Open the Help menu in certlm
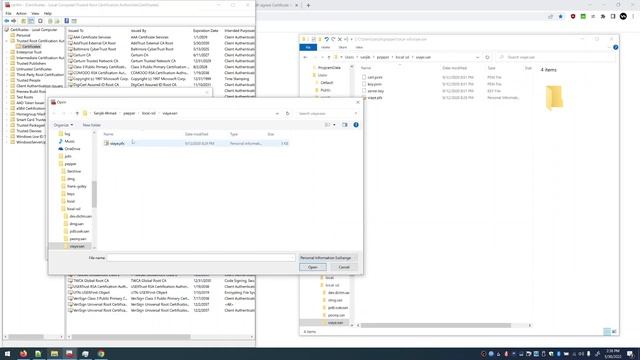 48,13
